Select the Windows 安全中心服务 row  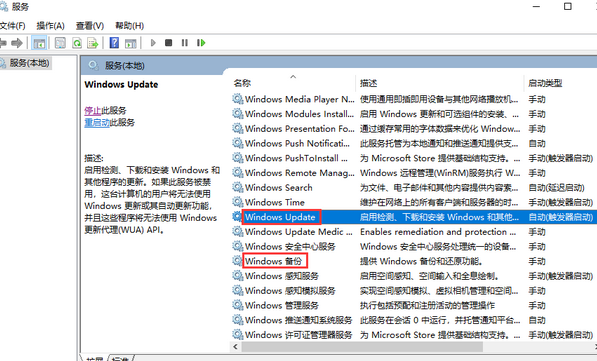coord(413,246)
